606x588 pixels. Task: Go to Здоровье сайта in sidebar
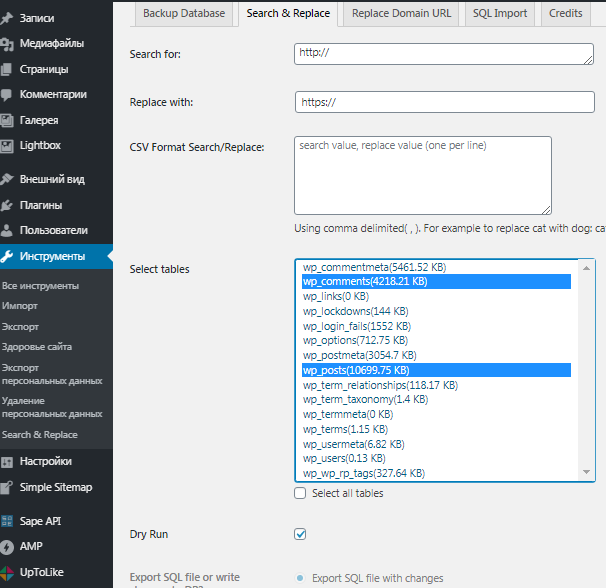[36, 346]
